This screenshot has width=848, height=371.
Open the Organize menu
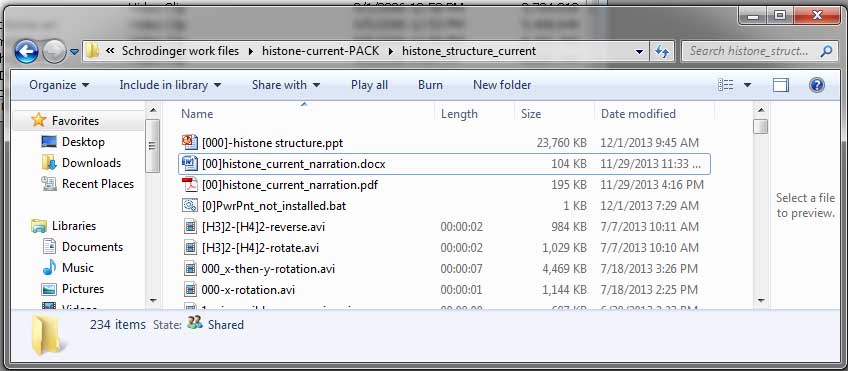click(x=59, y=85)
